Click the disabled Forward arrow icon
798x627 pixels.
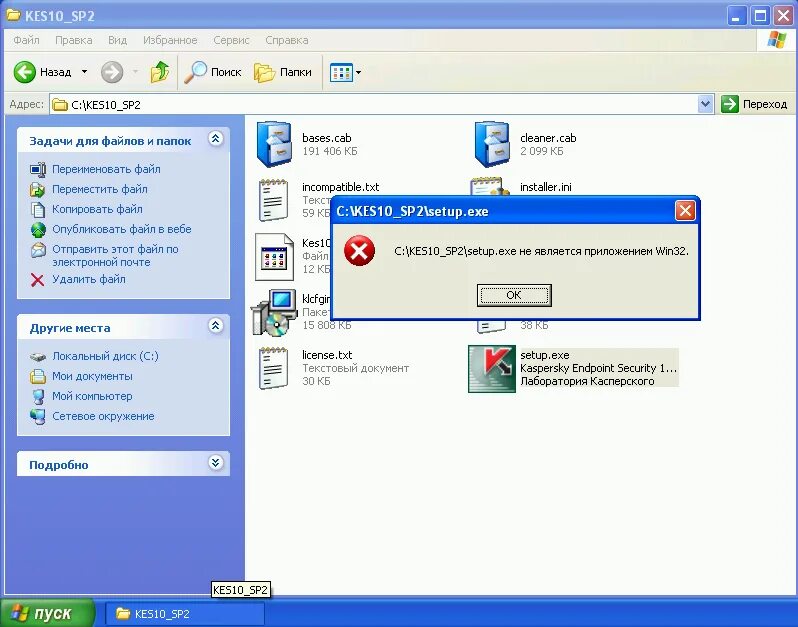(112, 72)
